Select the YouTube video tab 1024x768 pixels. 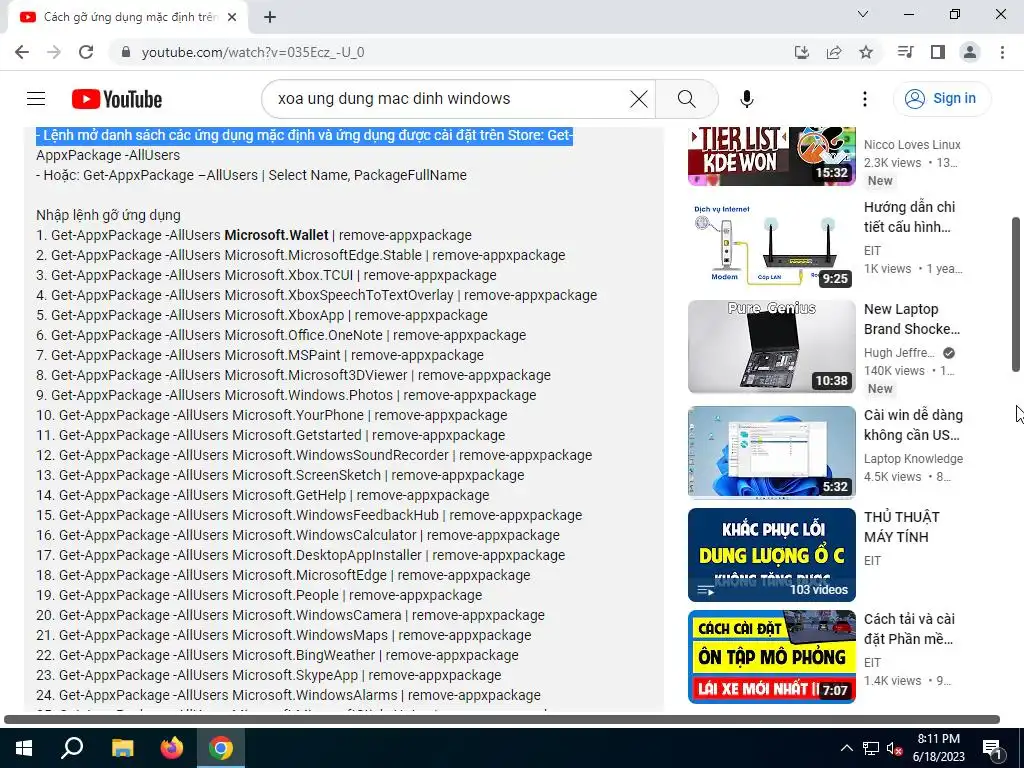click(129, 17)
